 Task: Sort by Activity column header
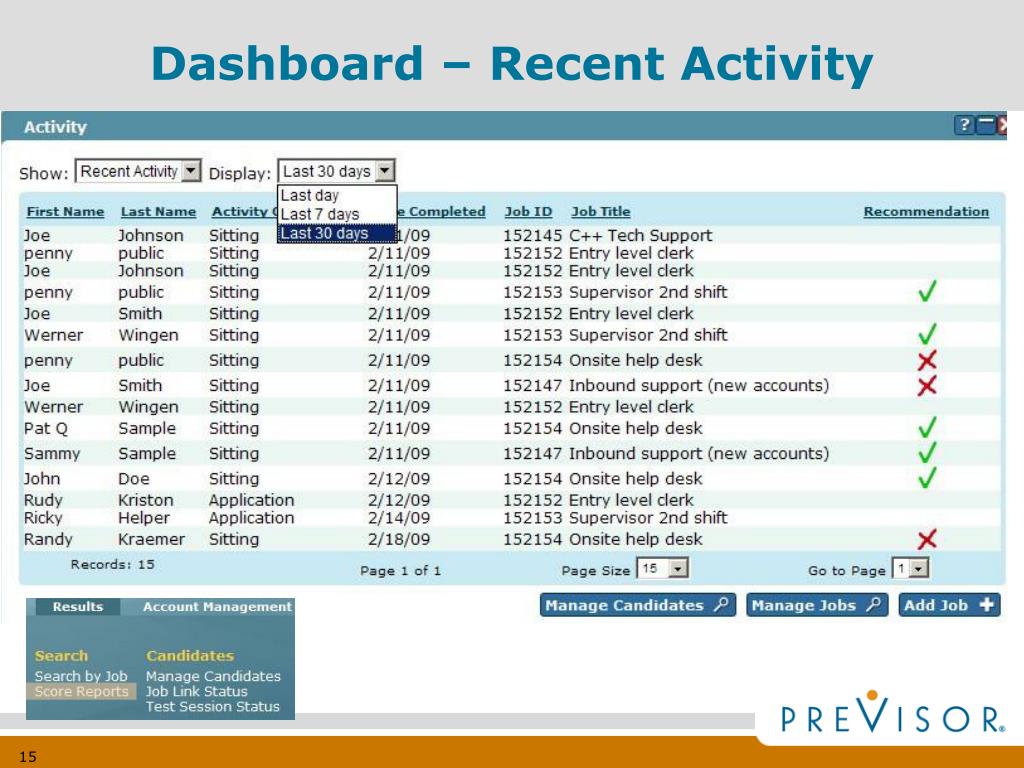pyautogui.click(x=244, y=212)
